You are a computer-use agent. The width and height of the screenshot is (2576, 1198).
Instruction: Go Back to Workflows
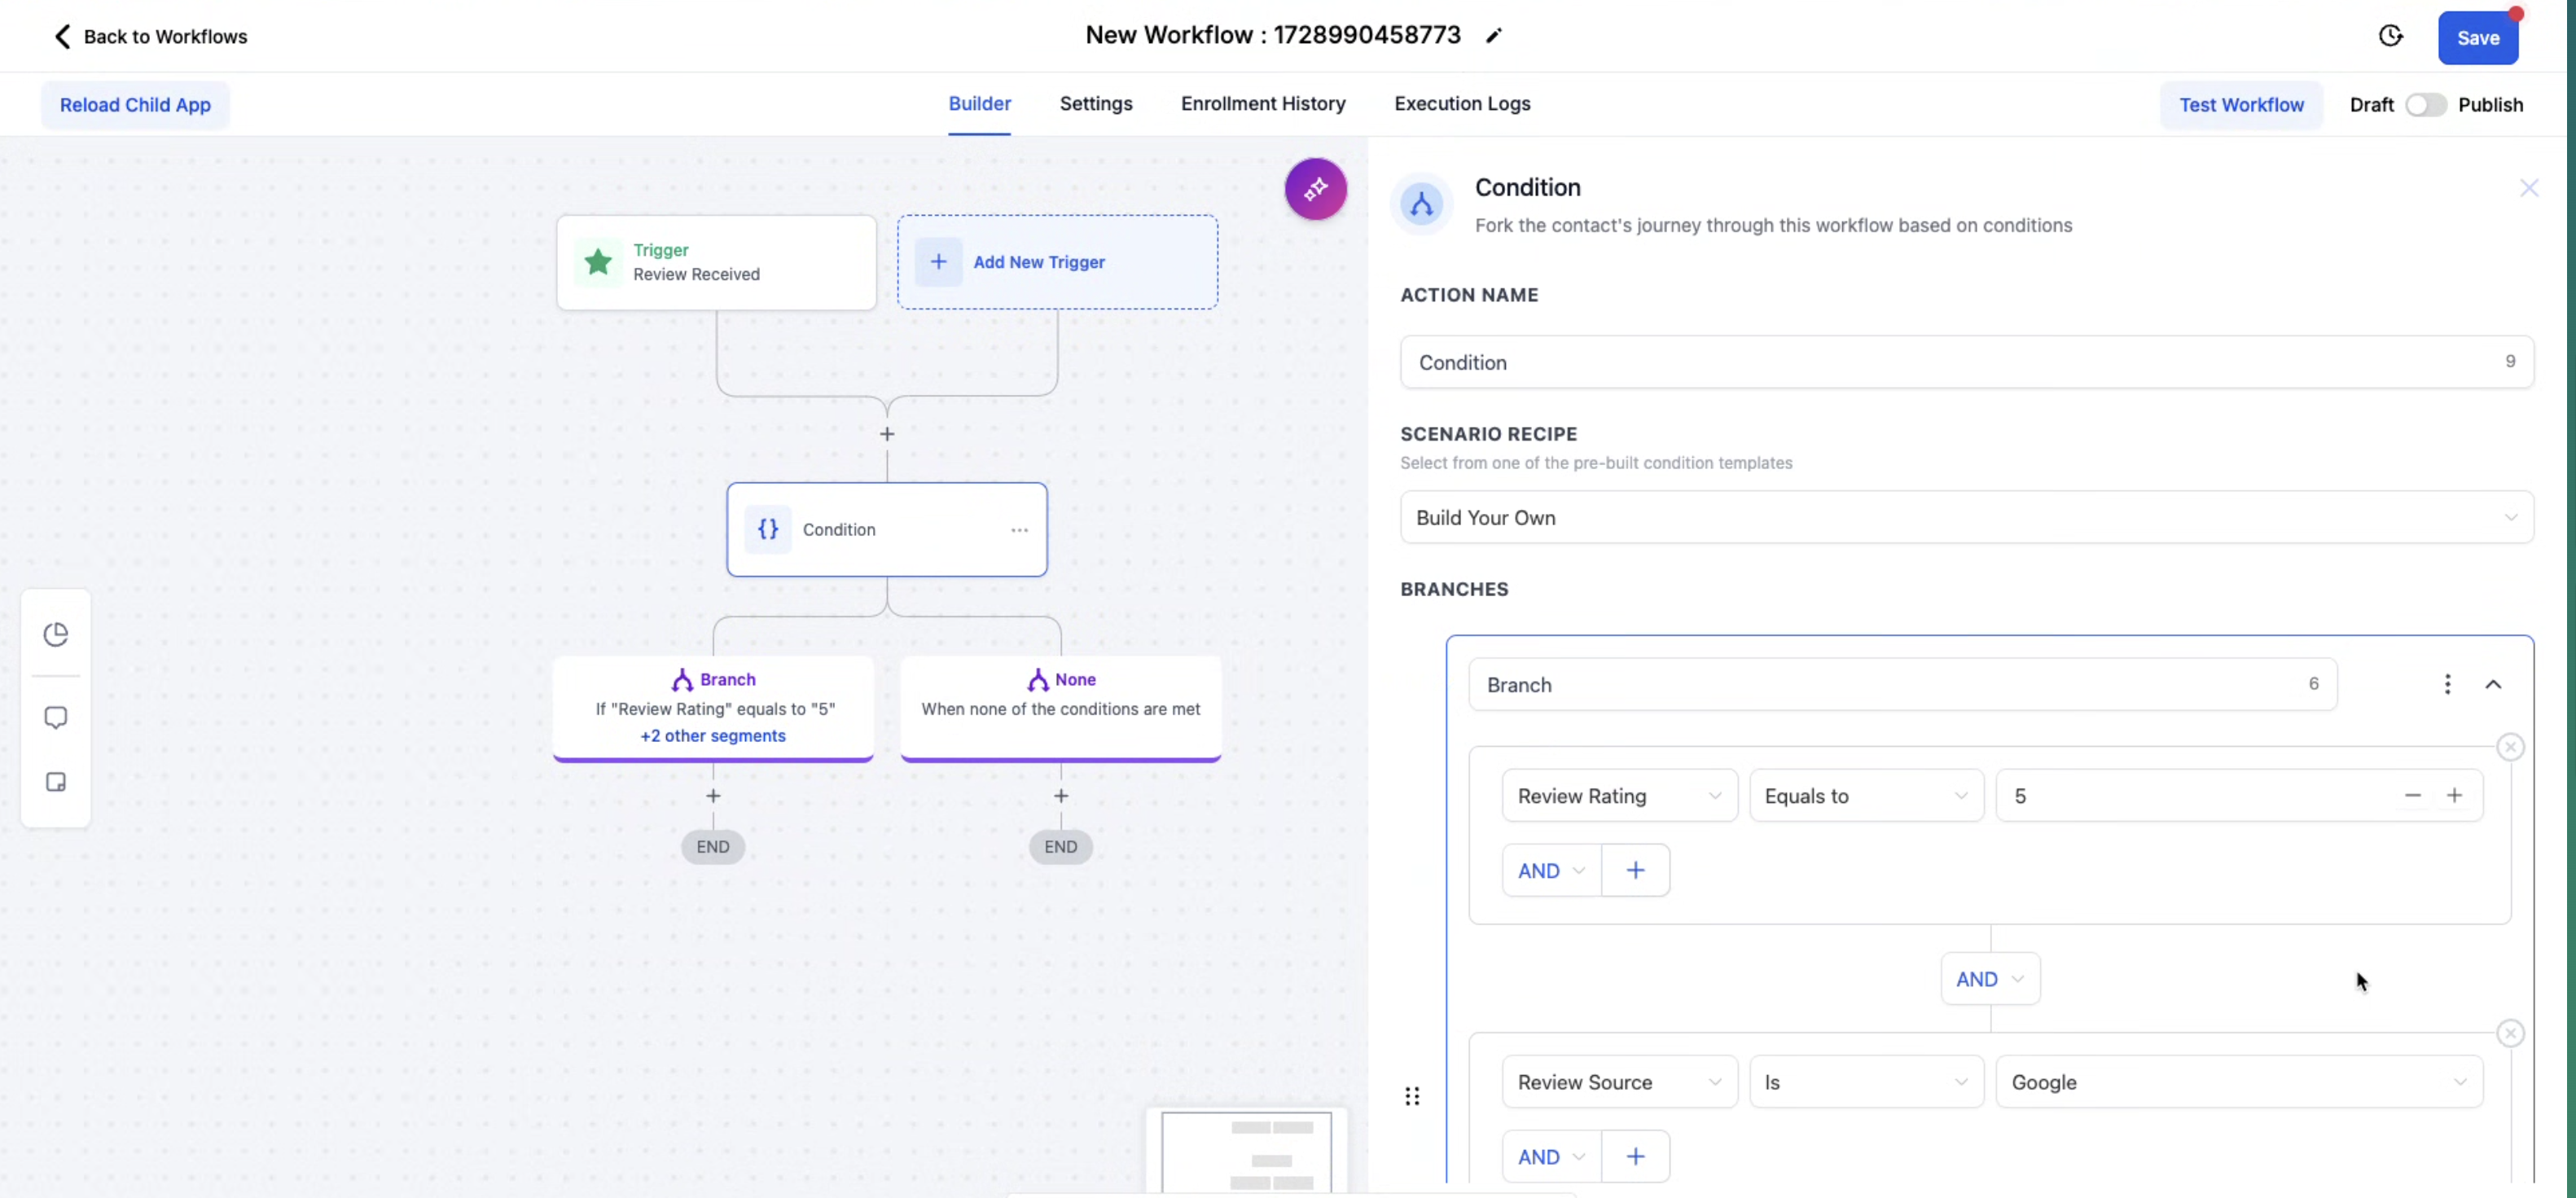pyautogui.click(x=150, y=37)
